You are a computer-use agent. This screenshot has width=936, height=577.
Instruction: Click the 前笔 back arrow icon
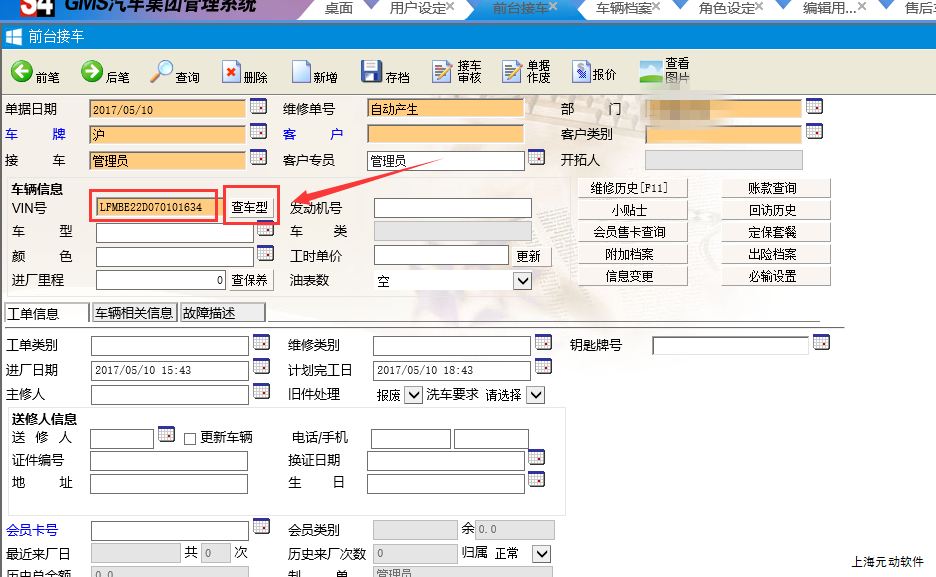click(22, 72)
